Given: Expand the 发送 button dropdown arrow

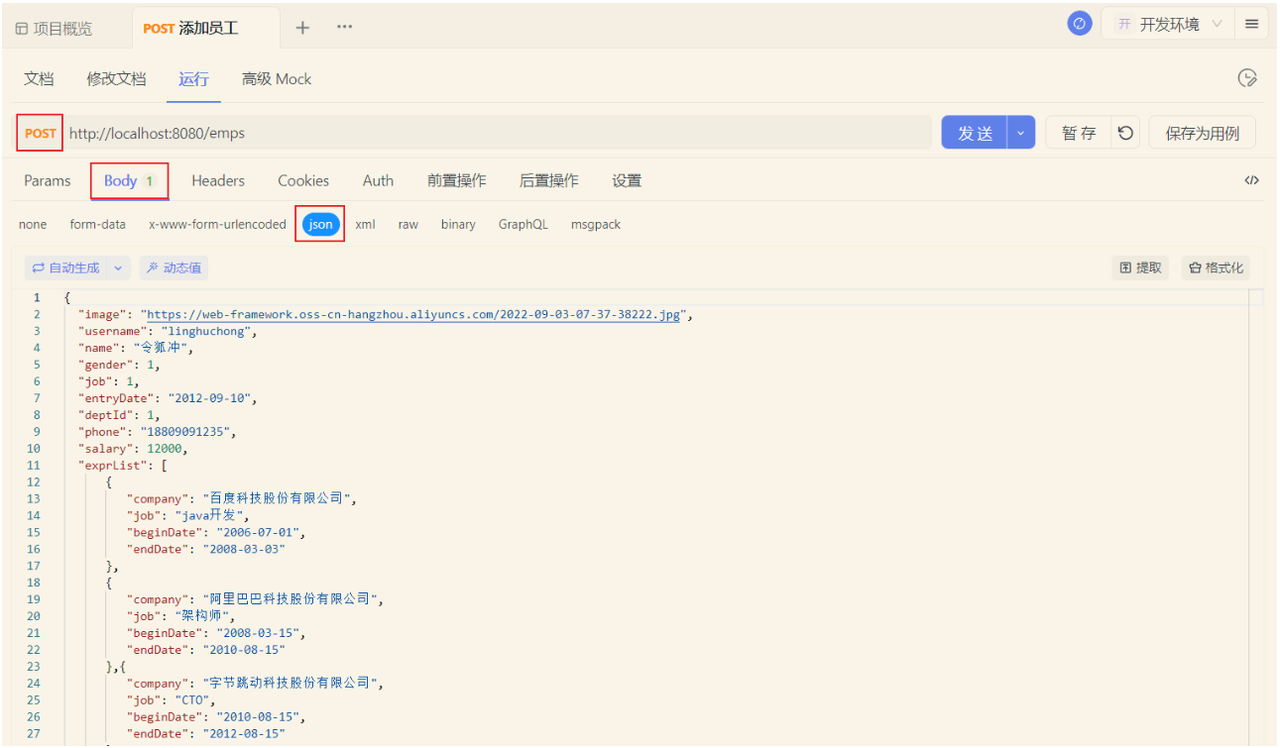Looking at the screenshot, I should click(x=1021, y=133).
